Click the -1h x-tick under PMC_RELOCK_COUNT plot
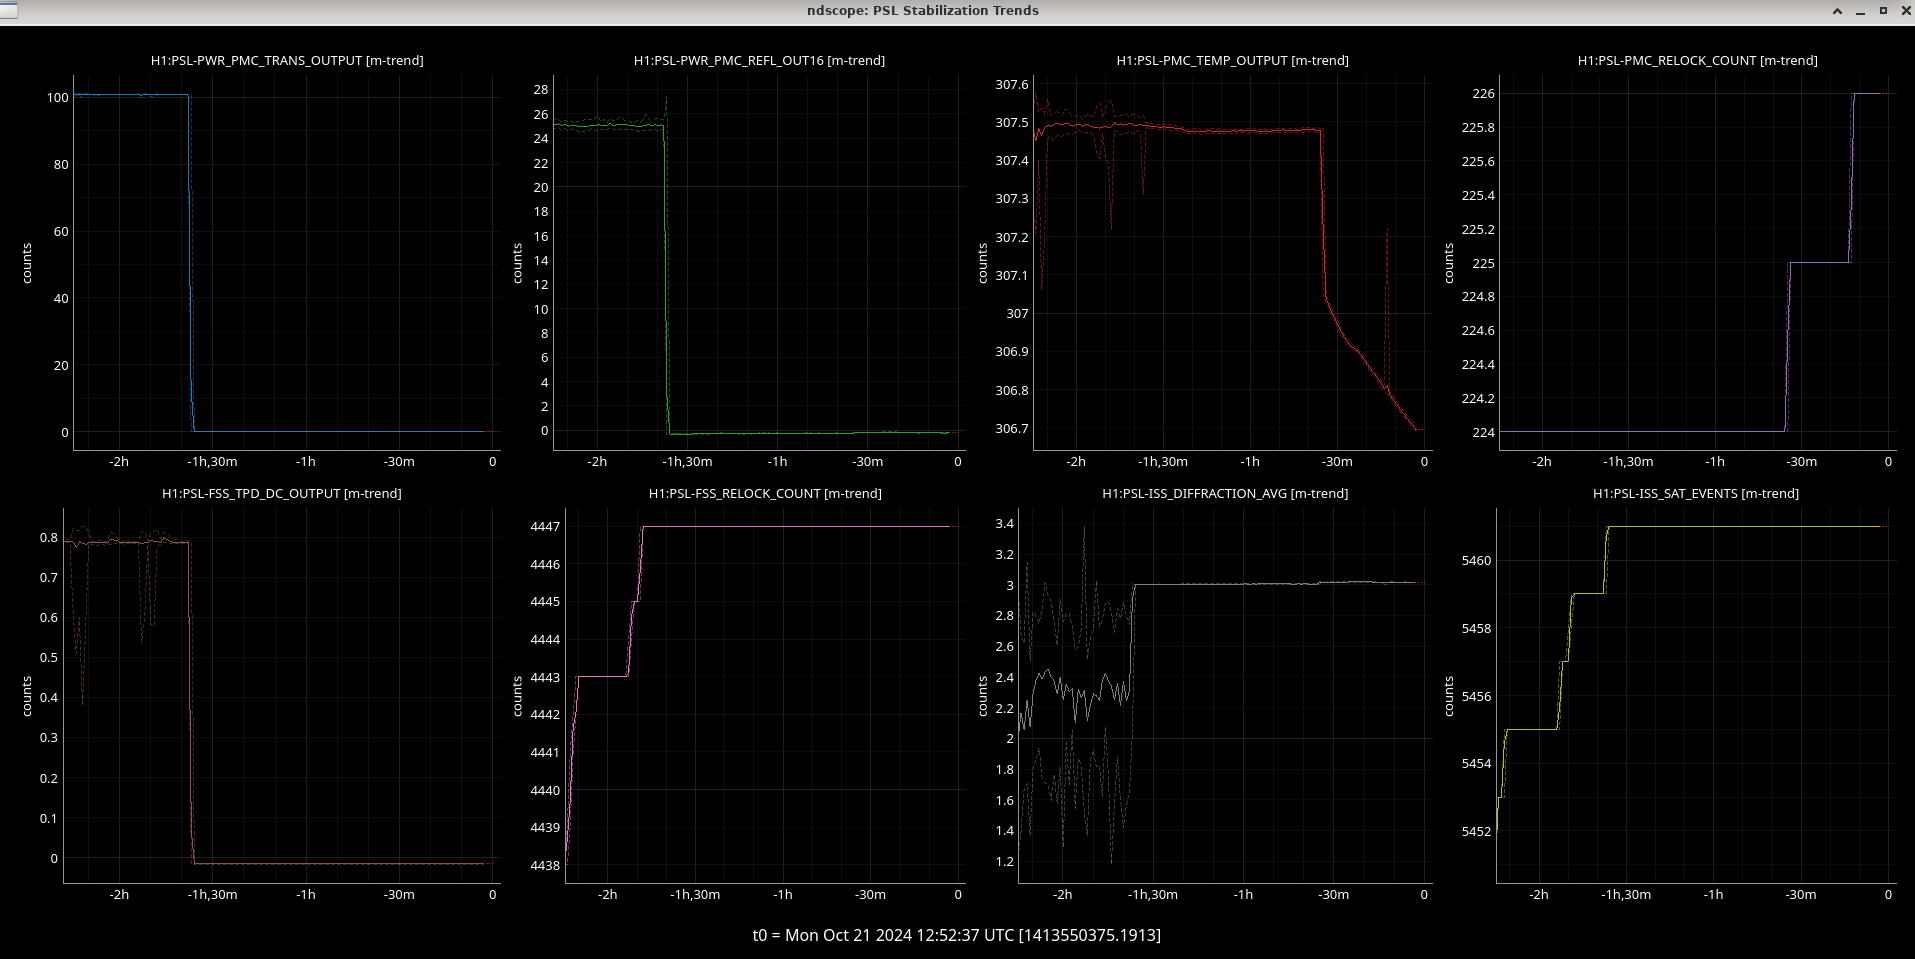 tap(1715, 462)
